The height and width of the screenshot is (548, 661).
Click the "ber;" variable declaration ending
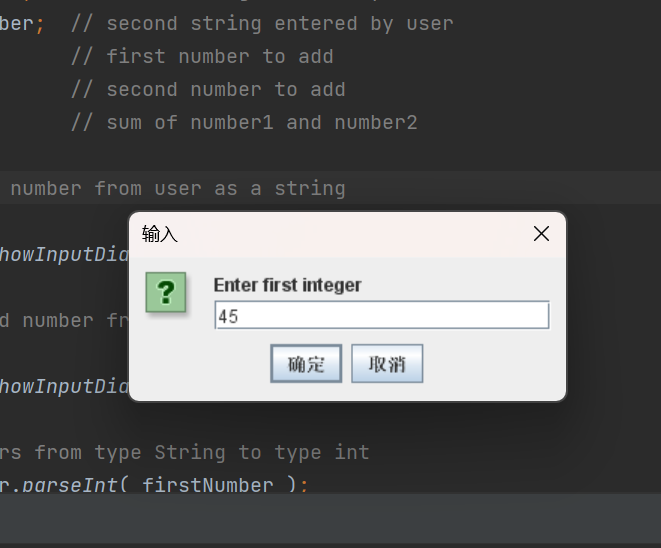pyautogui.click(x=20, y=22)
